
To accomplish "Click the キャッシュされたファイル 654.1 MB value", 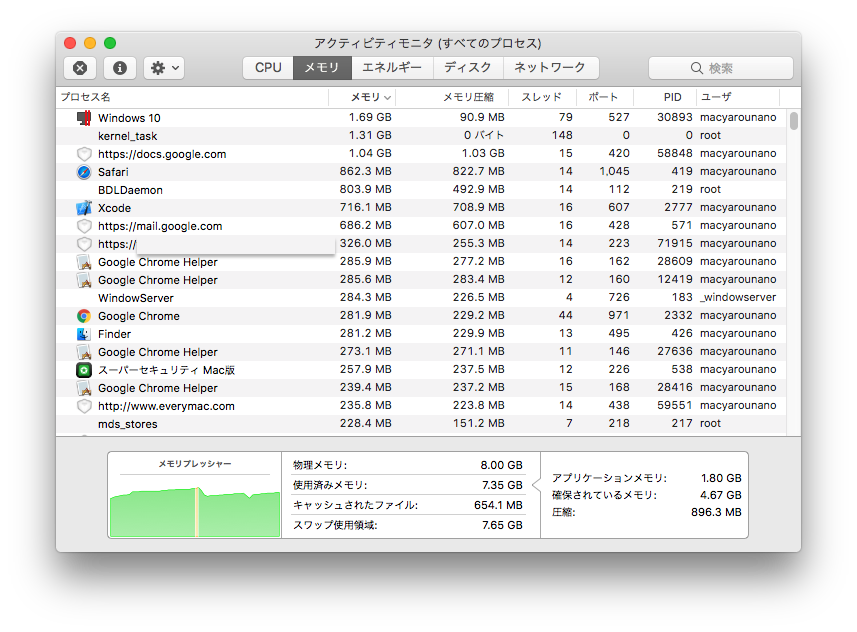I will (x=498, y=505).
